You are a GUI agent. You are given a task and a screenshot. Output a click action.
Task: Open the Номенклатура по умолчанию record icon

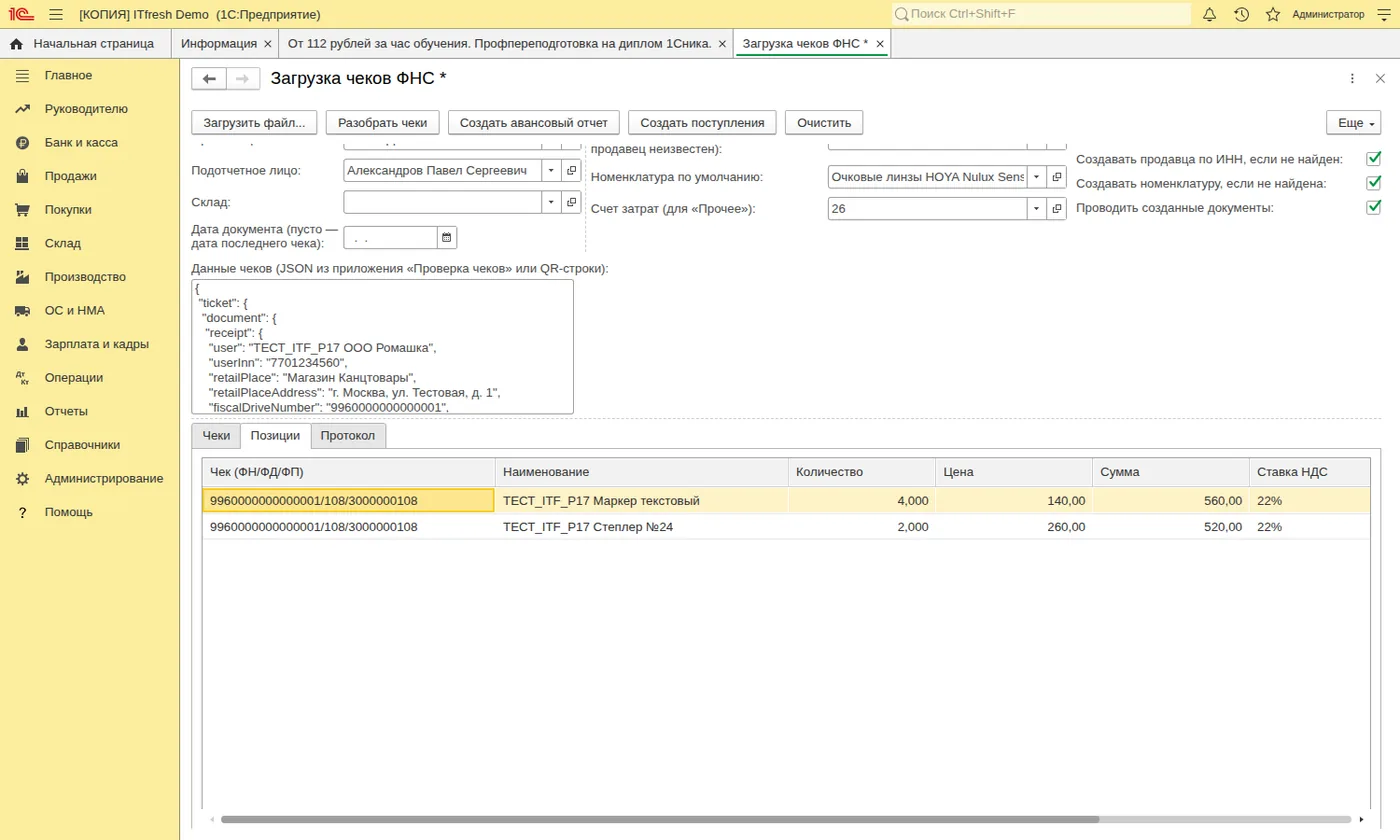pyautogui.click(x=1057, y=177)
